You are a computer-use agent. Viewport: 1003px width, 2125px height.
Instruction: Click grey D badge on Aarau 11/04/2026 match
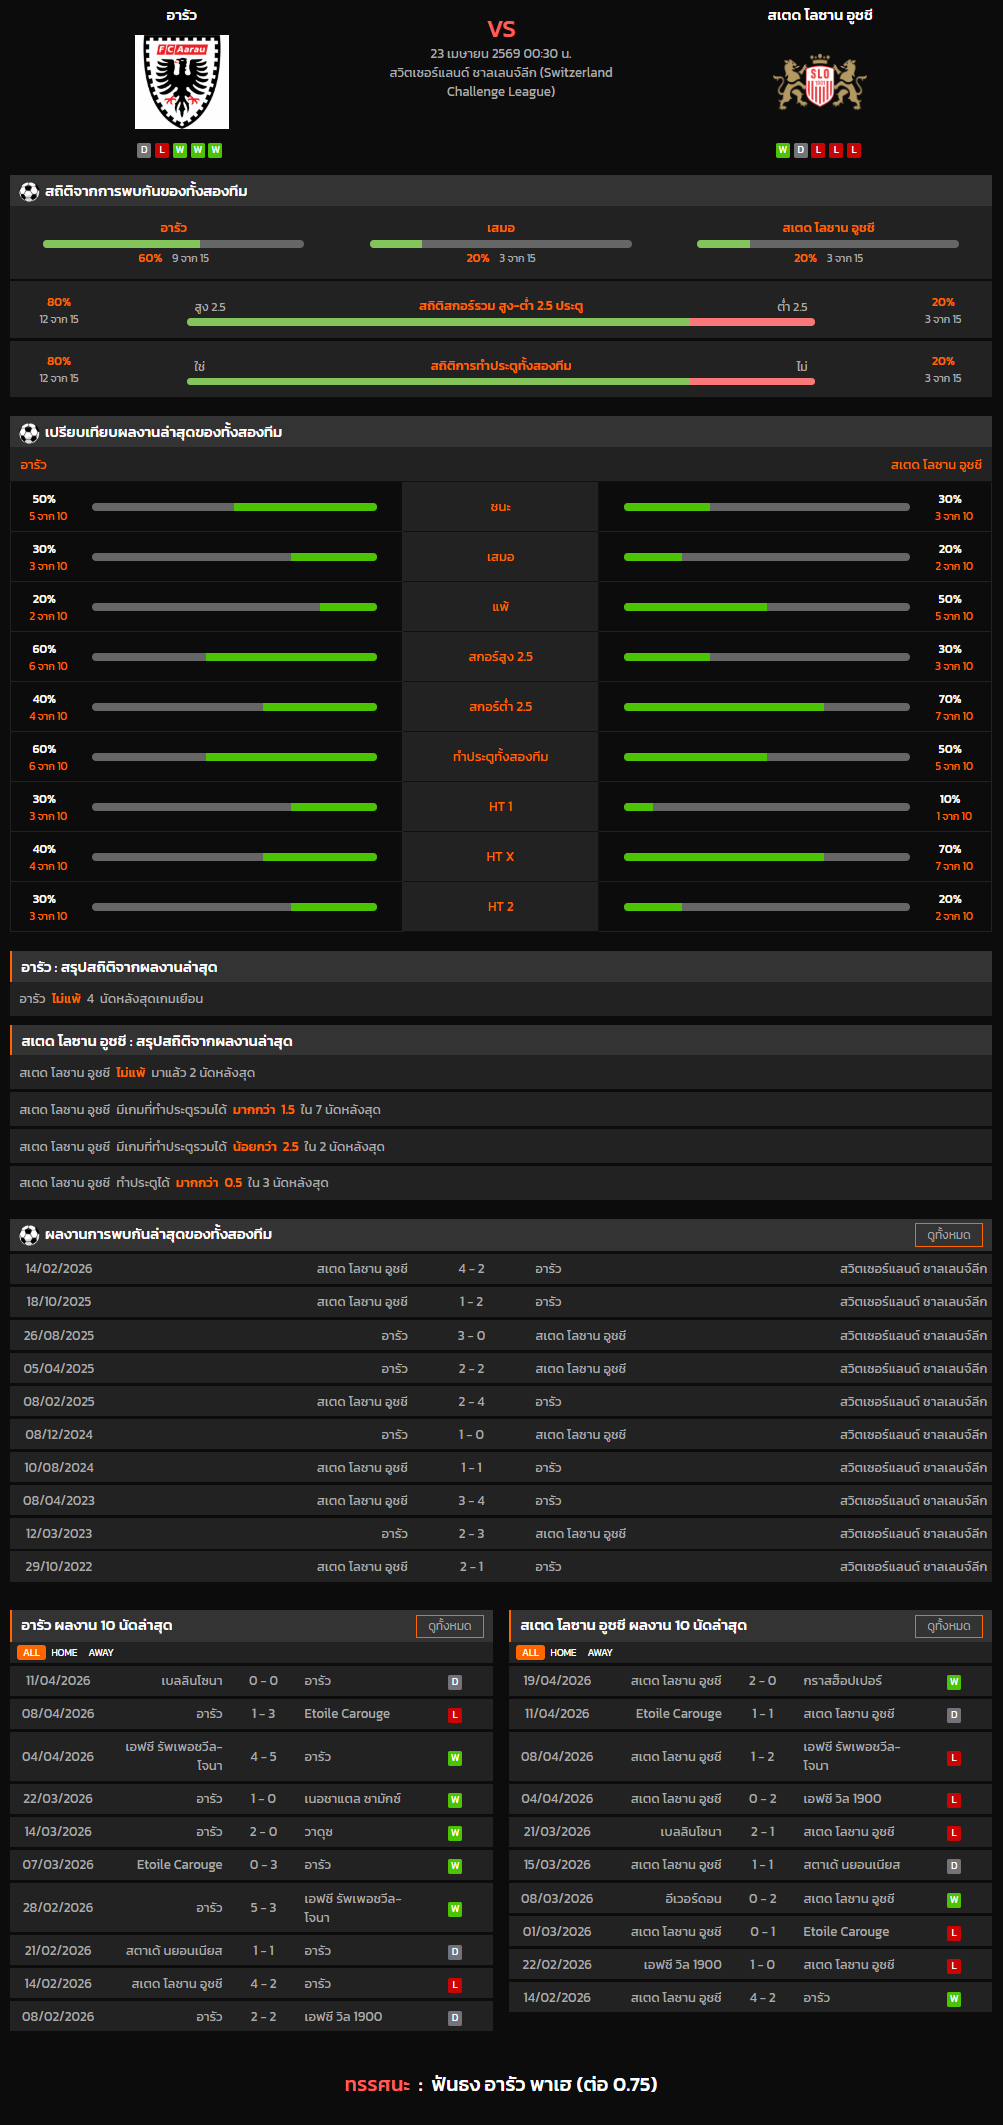coord(455,1682)
